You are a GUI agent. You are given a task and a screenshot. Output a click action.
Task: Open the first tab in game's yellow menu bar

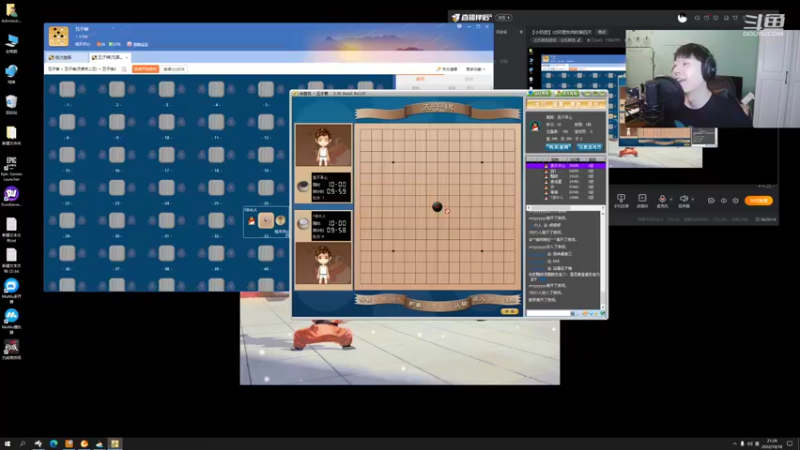click(x=538, y=104)
